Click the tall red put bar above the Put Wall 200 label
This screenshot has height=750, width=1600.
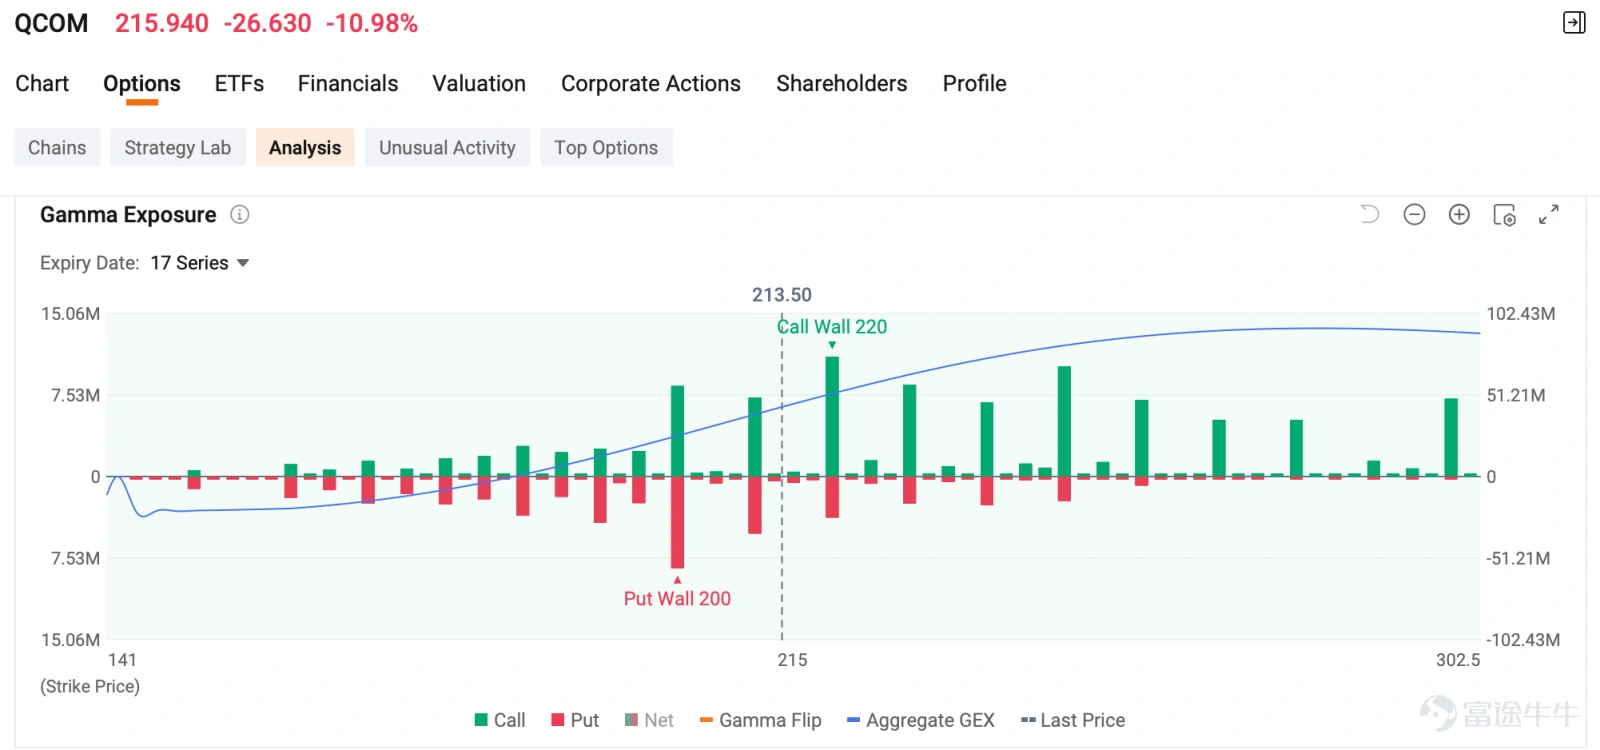pos(677,522)
